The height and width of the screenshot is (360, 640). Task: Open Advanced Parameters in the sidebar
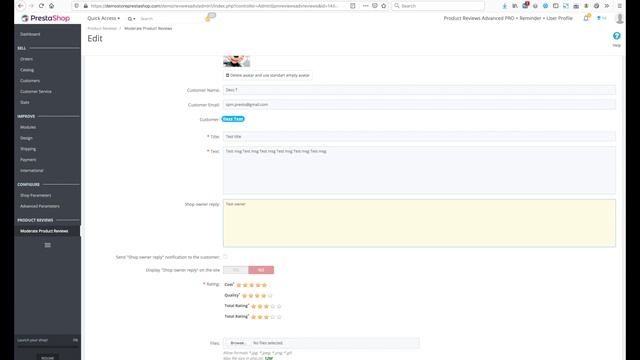pos(40,206)
